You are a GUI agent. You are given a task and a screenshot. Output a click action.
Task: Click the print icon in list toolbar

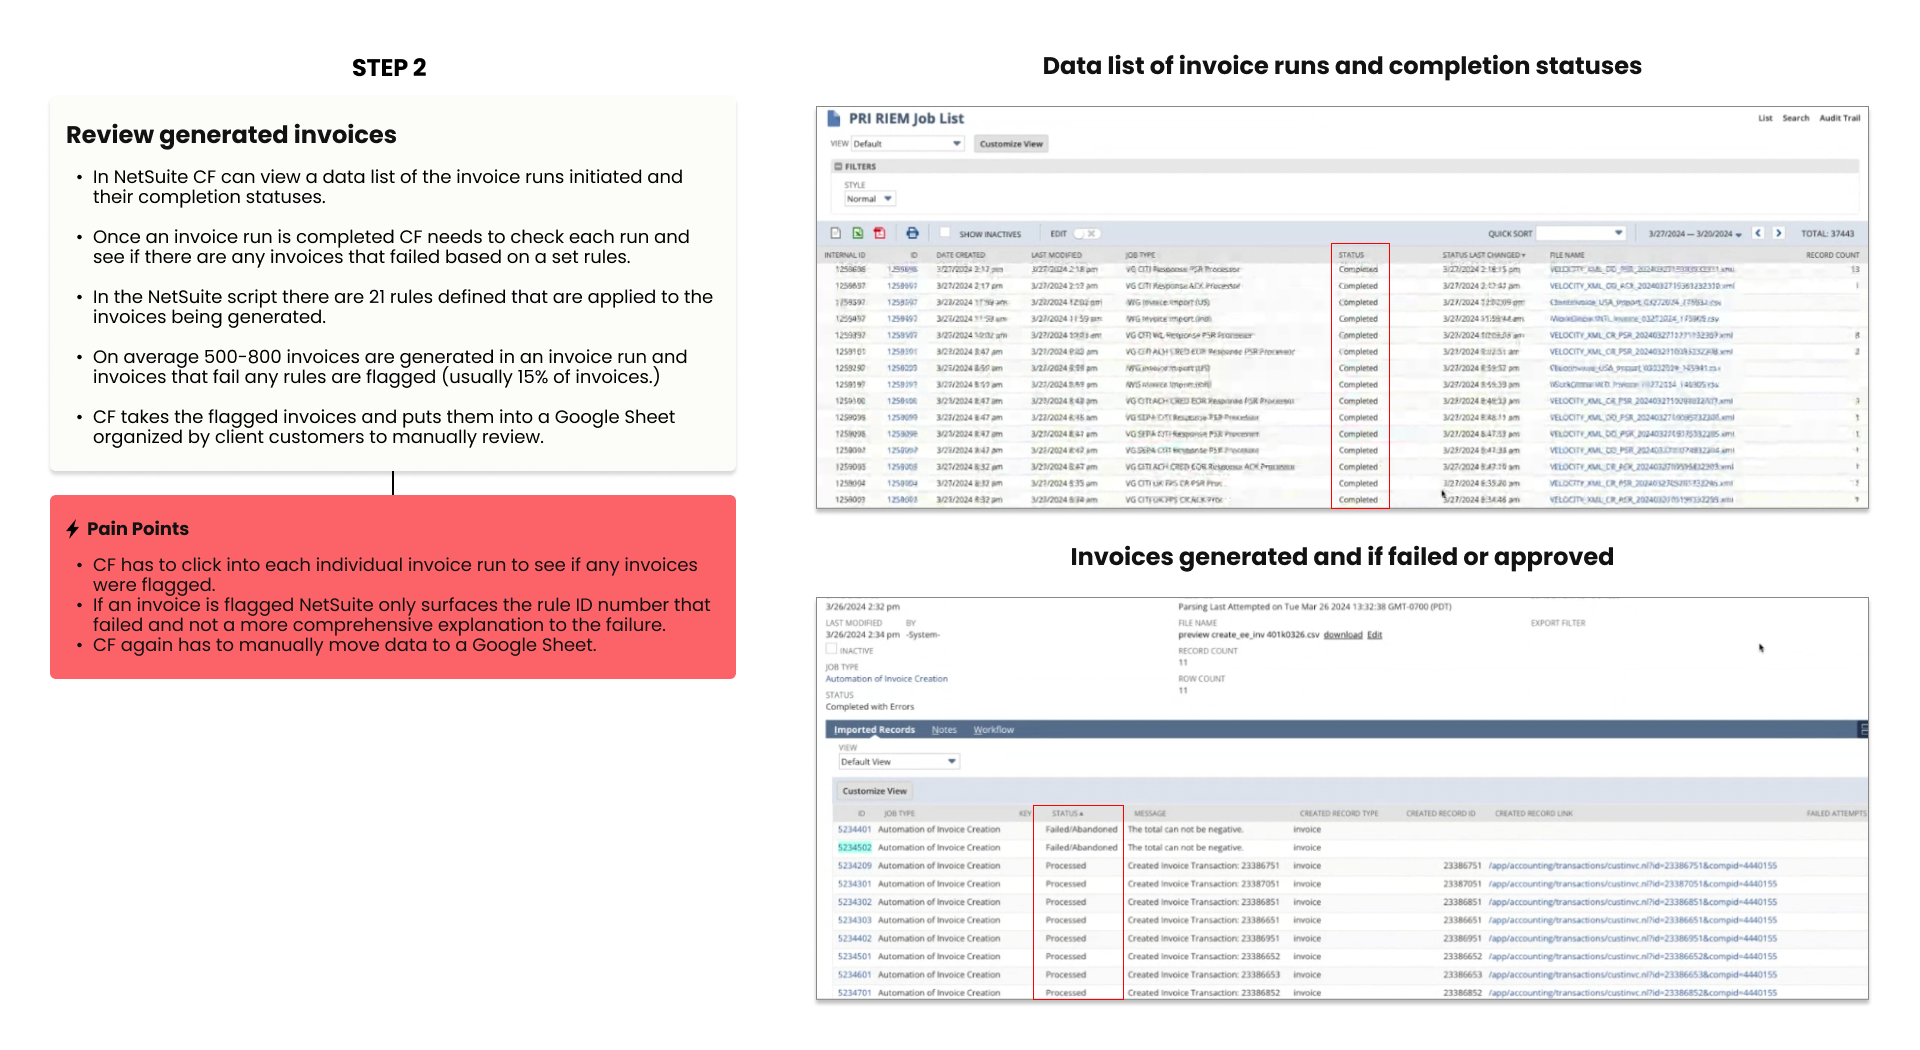tap(912, 233)
